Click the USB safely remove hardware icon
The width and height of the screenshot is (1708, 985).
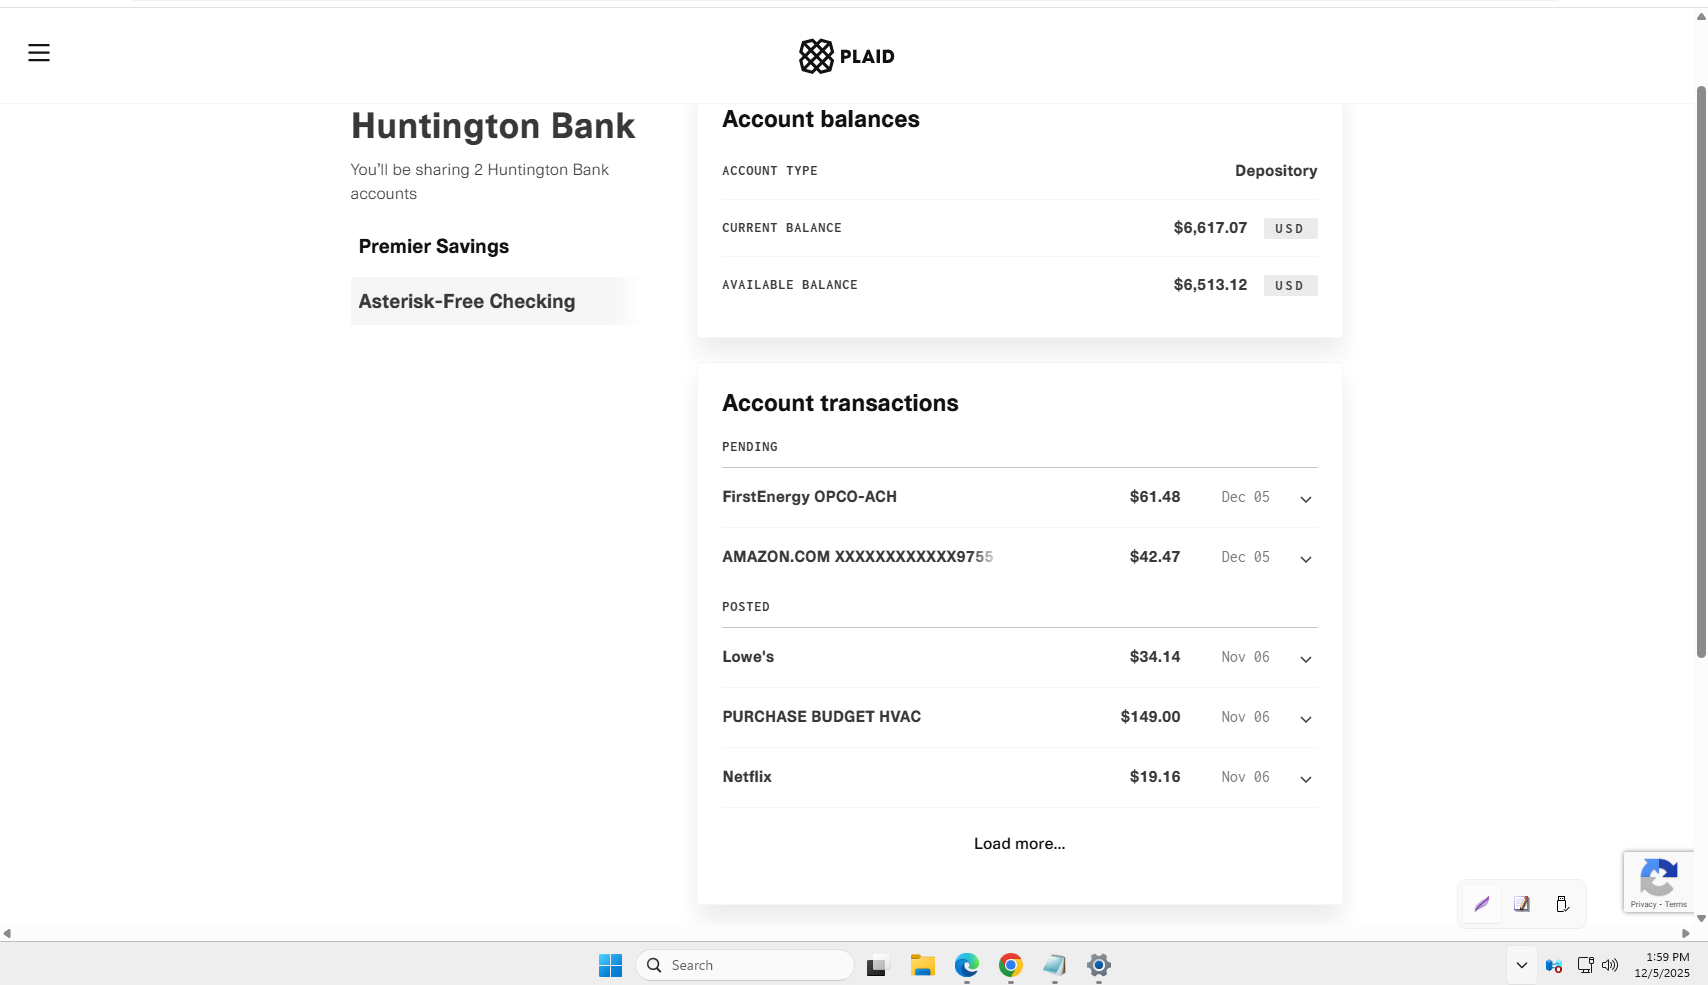pyautogui.click(x=1562, y=904)
